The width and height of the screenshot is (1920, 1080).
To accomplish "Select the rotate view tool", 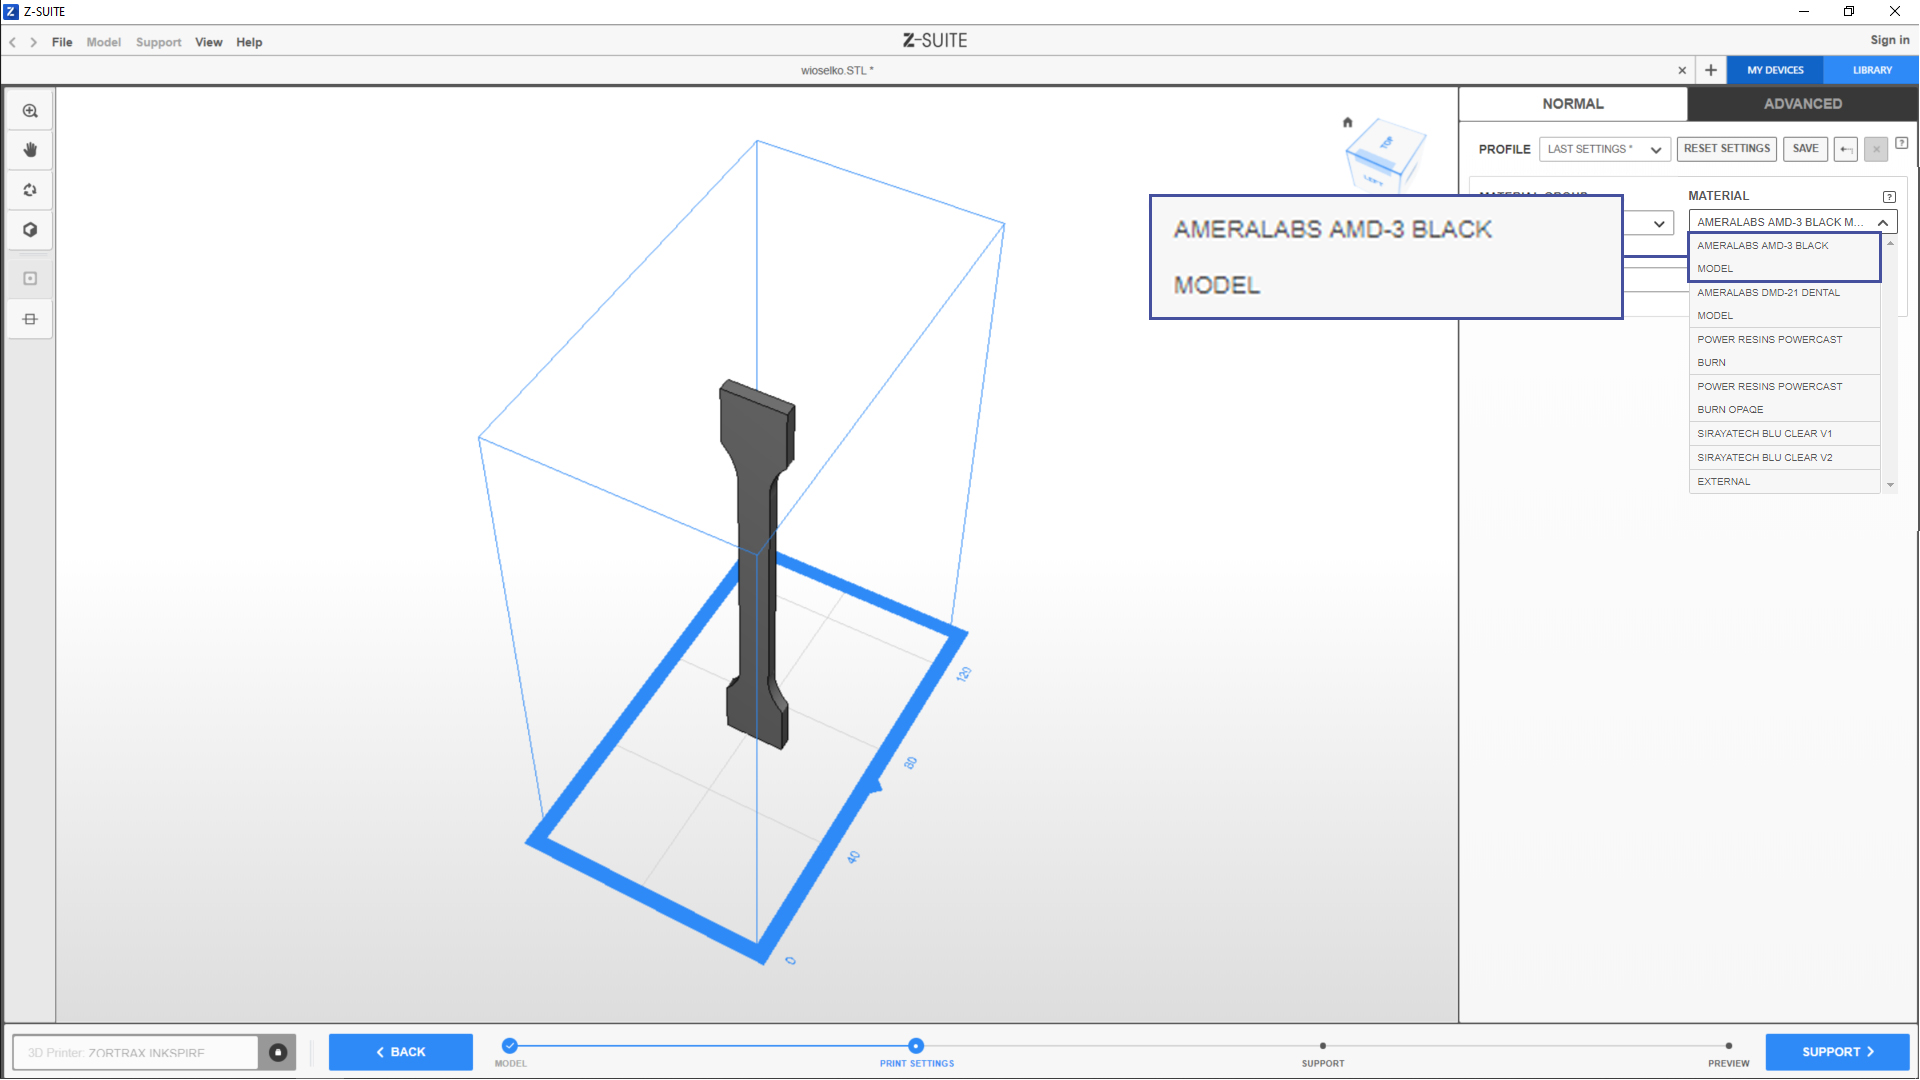I will pos(30,190).
